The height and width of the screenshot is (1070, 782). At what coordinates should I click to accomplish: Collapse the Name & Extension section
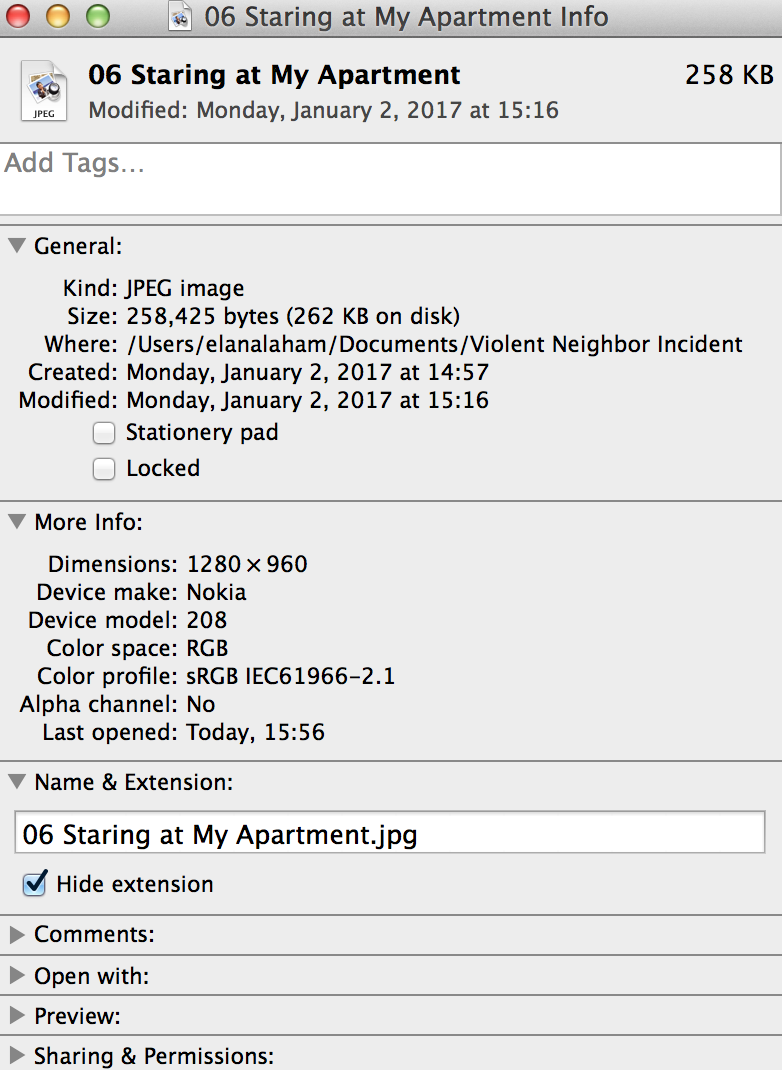click(x=17, y=782)
